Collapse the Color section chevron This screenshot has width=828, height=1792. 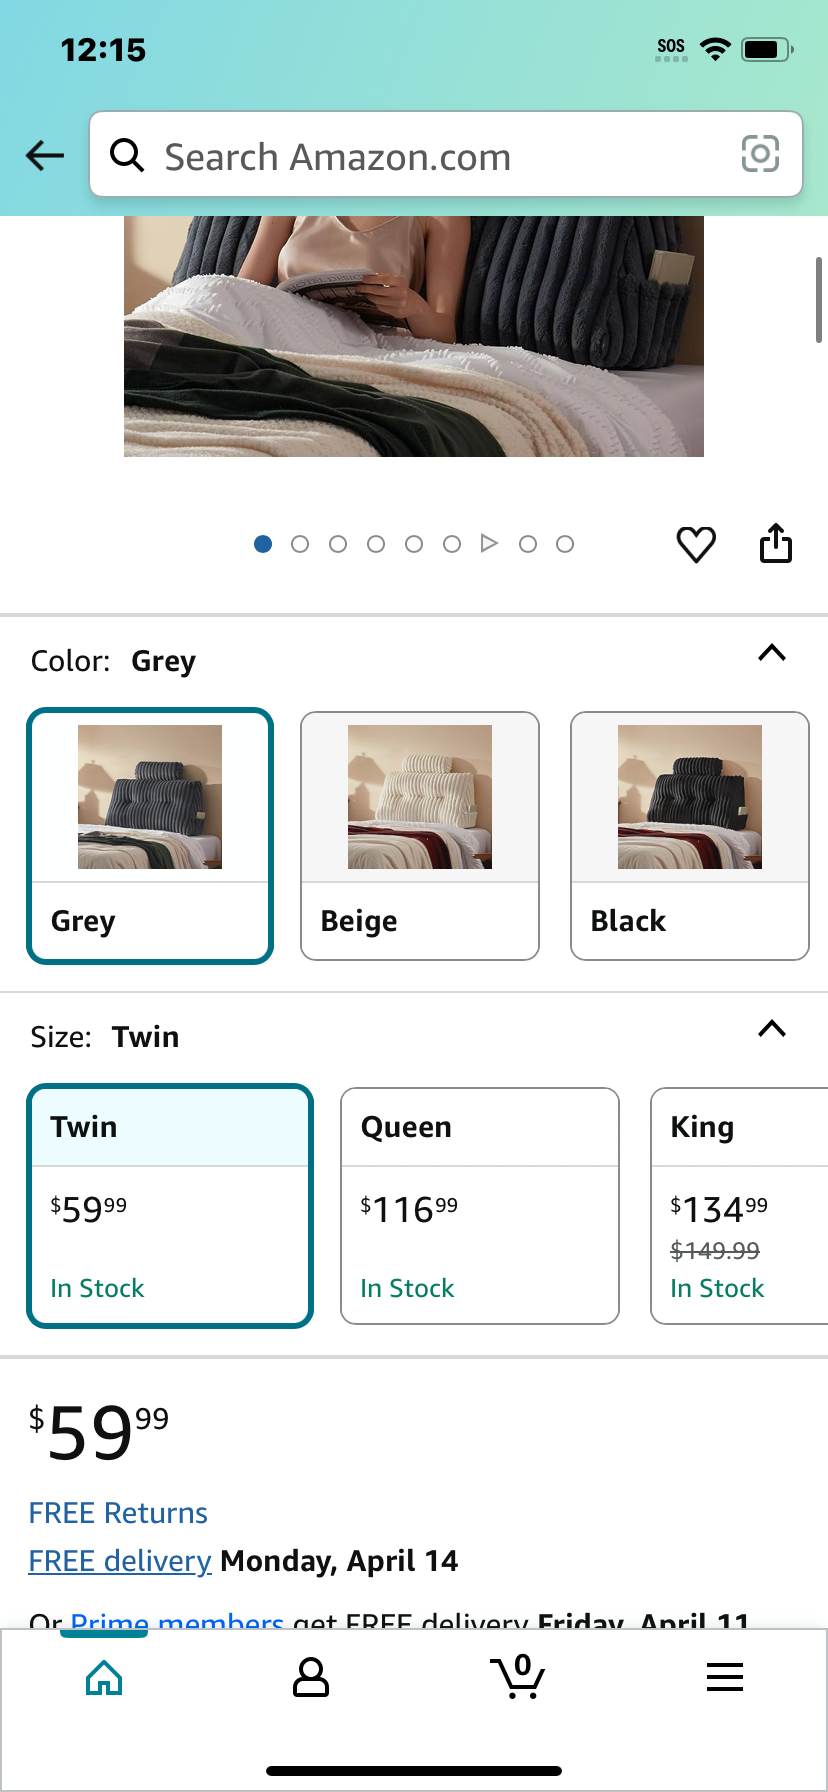point(772,653)
